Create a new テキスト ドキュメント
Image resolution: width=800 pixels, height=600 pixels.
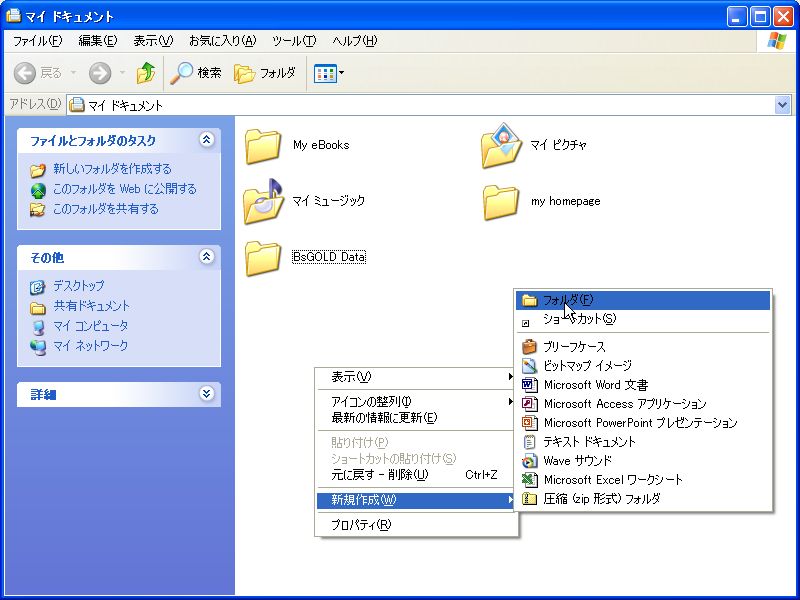pyautogui.click(x=643, y=441)
